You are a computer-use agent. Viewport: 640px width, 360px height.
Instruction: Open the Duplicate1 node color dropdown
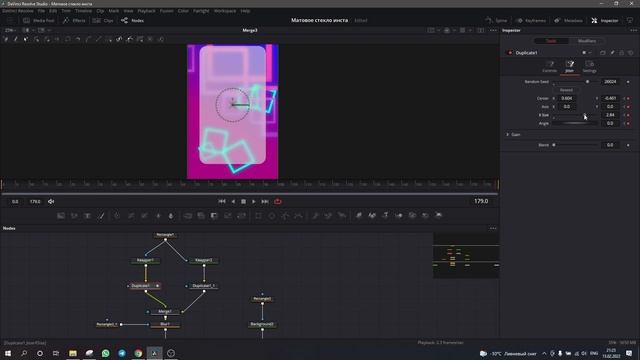[587, 53]
